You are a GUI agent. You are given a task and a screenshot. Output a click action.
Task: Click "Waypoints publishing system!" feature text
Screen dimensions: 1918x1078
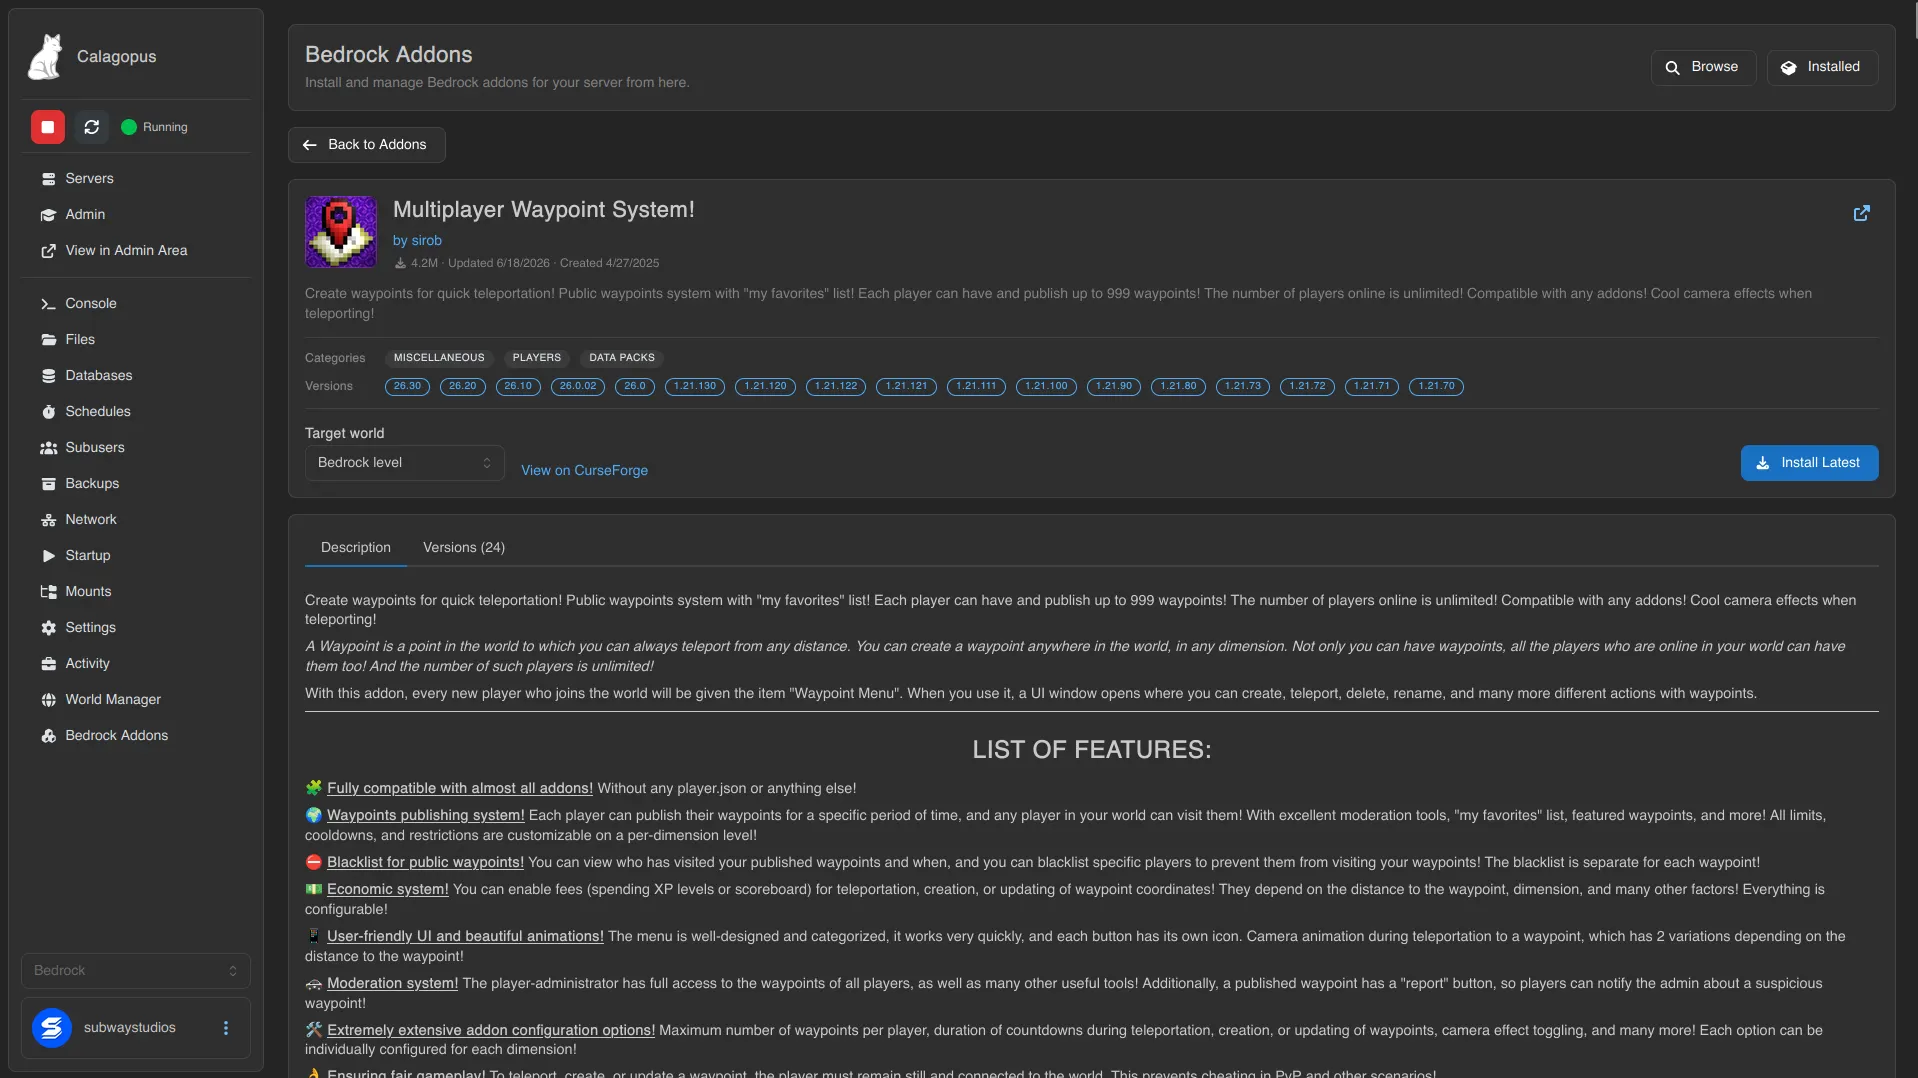[x=426, y=816]
